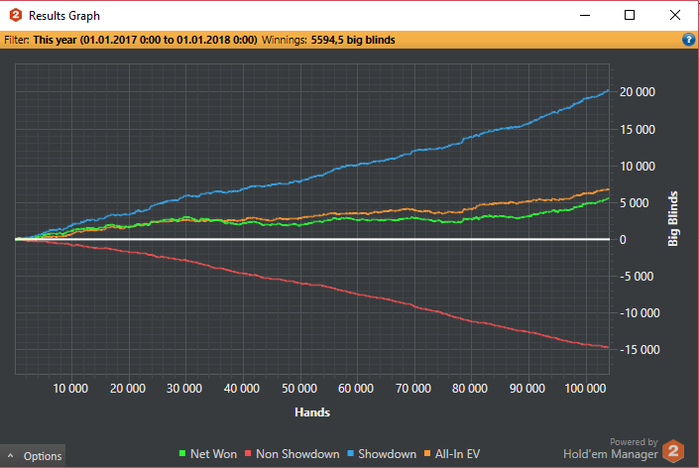700x468 pixels.
Task: Minimize the Results Graph window
Action: point(585,15)
